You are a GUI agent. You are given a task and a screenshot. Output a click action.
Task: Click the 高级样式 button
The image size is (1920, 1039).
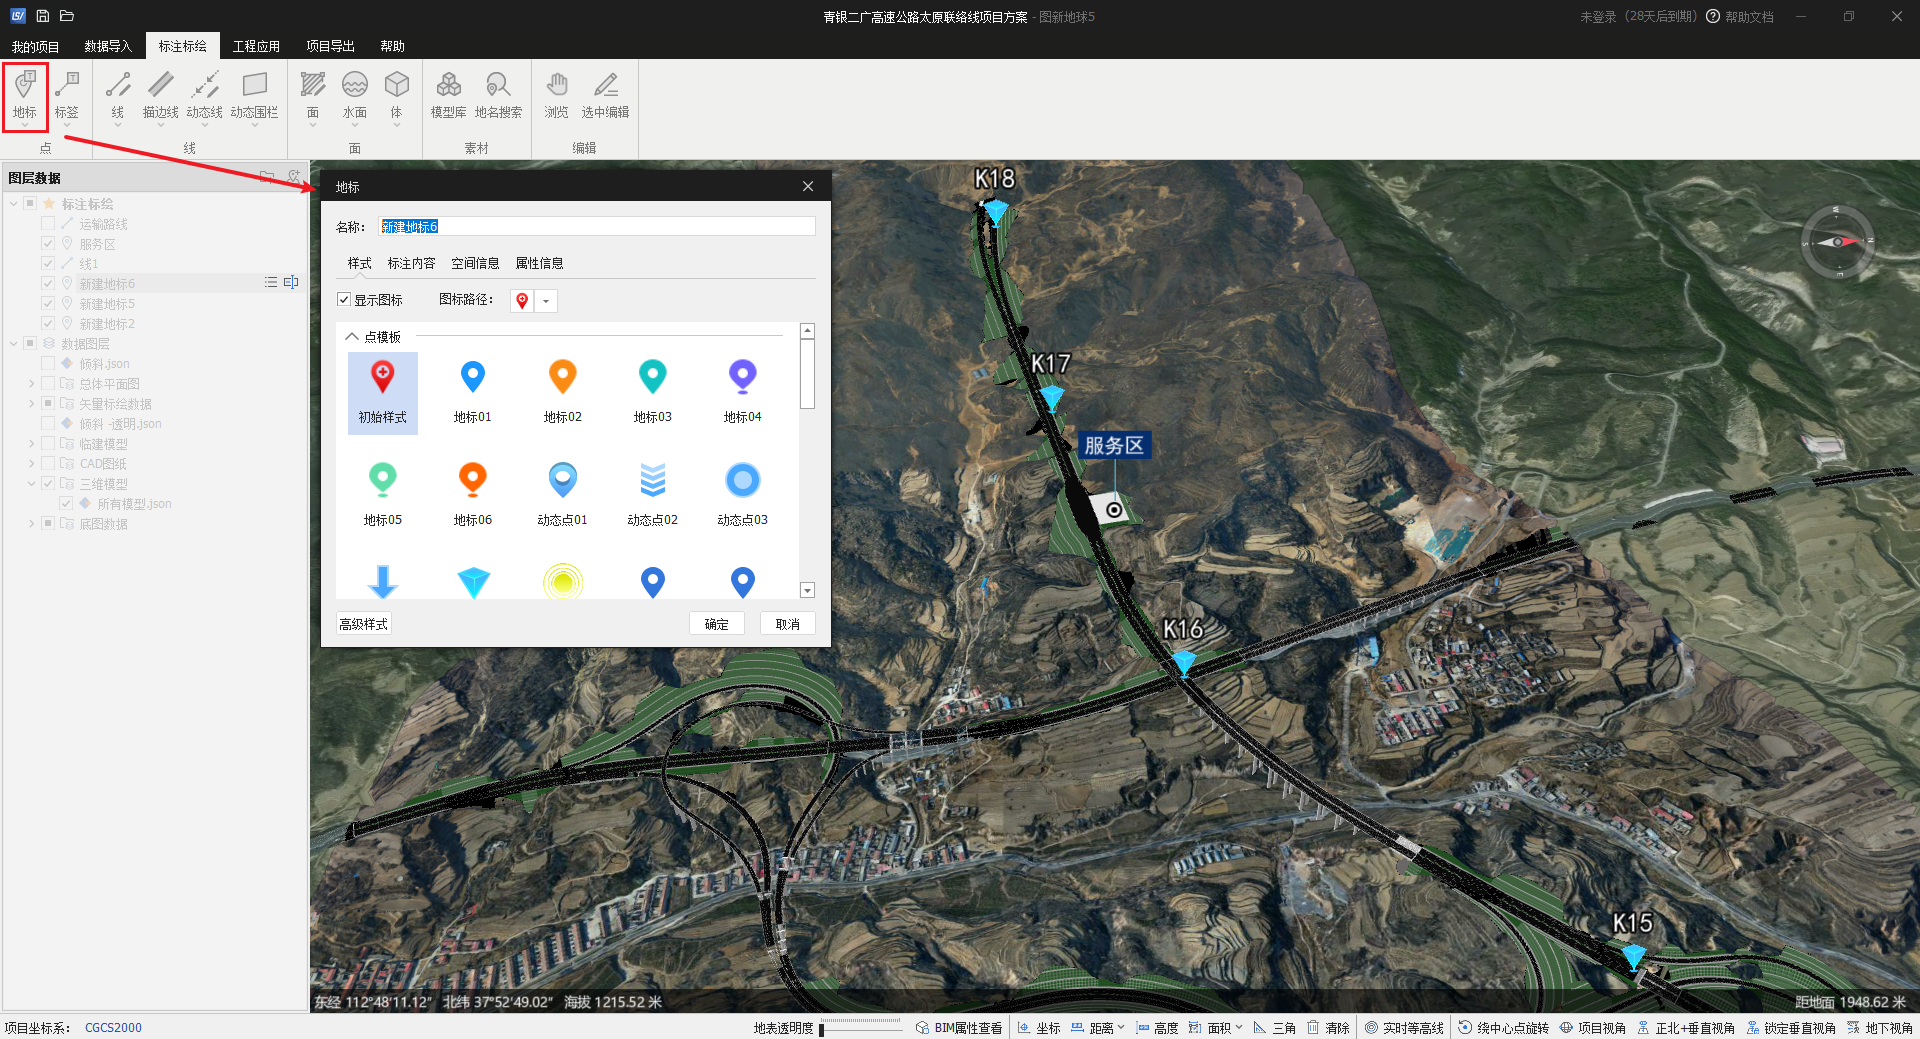363,624
